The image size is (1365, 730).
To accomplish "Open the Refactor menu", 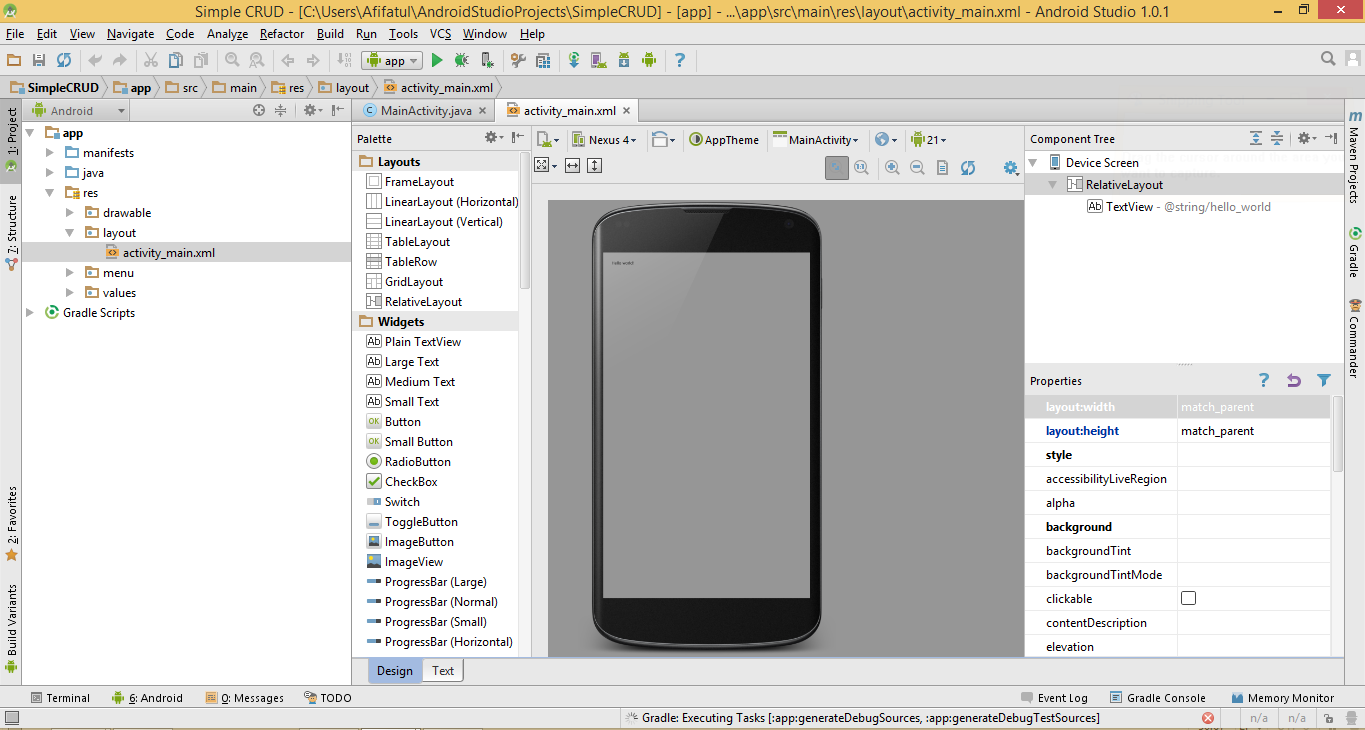I will pyautogui.click(x=282, y=34).
